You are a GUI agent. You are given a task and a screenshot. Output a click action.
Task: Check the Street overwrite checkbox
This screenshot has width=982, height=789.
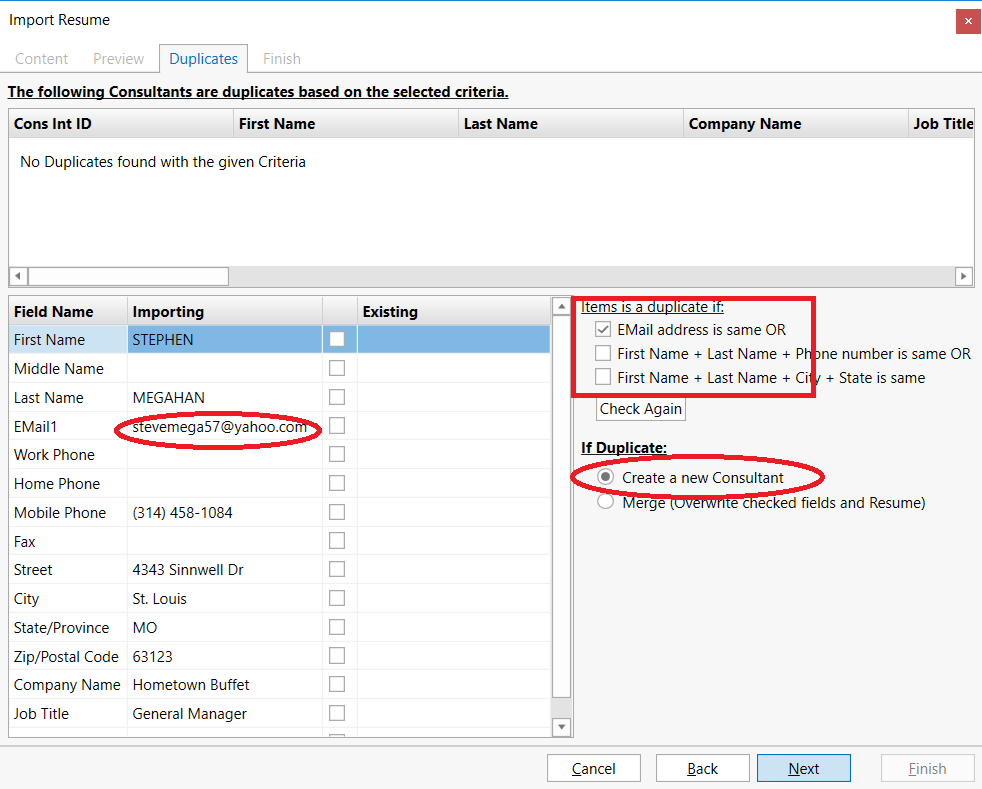point(337,569)
